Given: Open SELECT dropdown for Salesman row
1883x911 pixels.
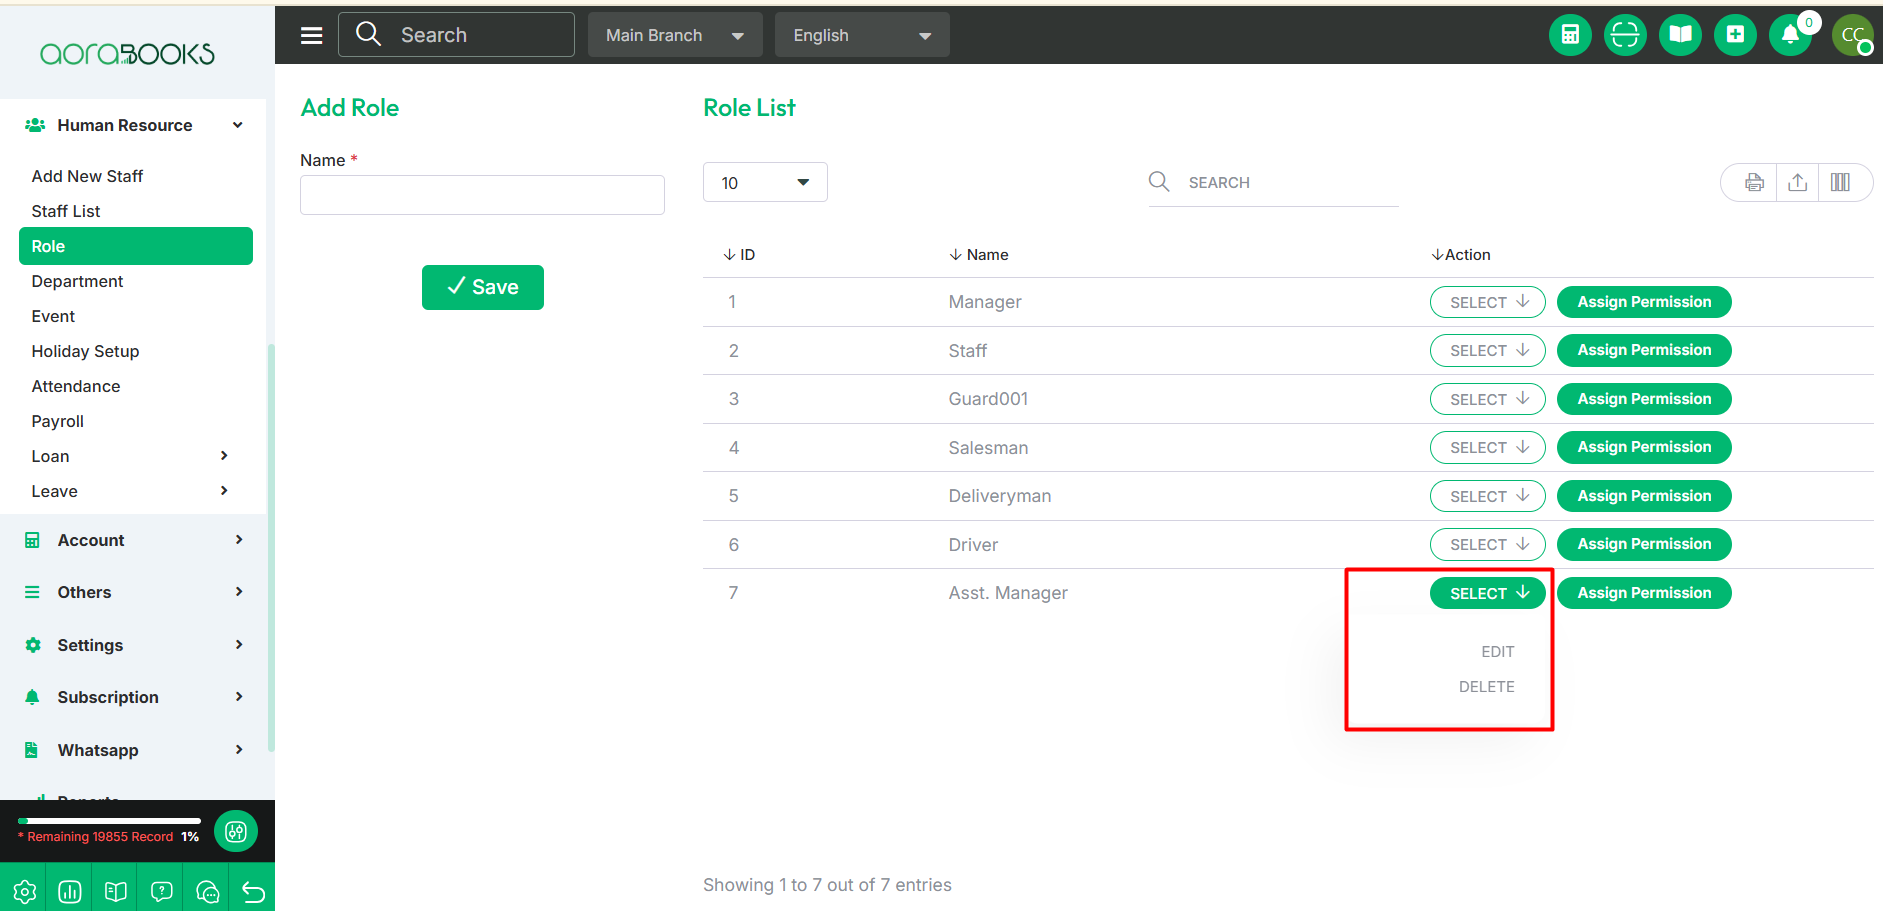Looking at the screenshot, I should pyautogui.click(x=1488, y=447).
